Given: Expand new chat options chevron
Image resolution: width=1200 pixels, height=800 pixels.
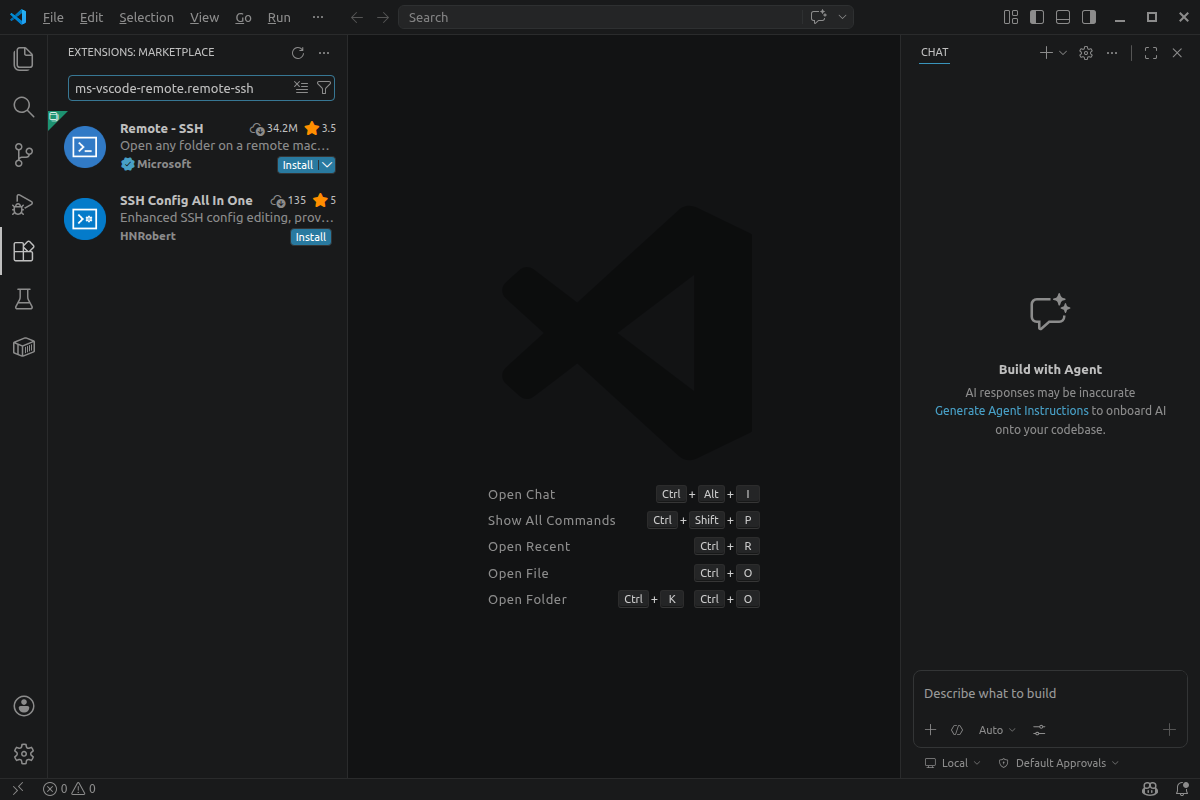Looking at the screenshot, I should [1063, 53].
